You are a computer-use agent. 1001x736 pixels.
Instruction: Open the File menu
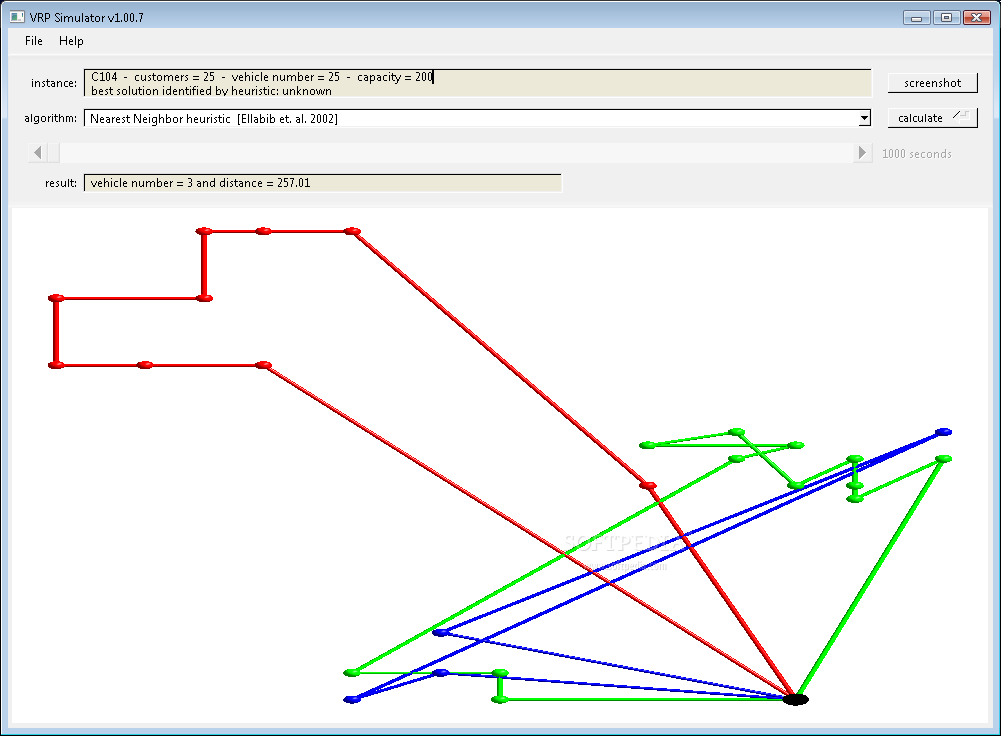[x=34, y=41]
